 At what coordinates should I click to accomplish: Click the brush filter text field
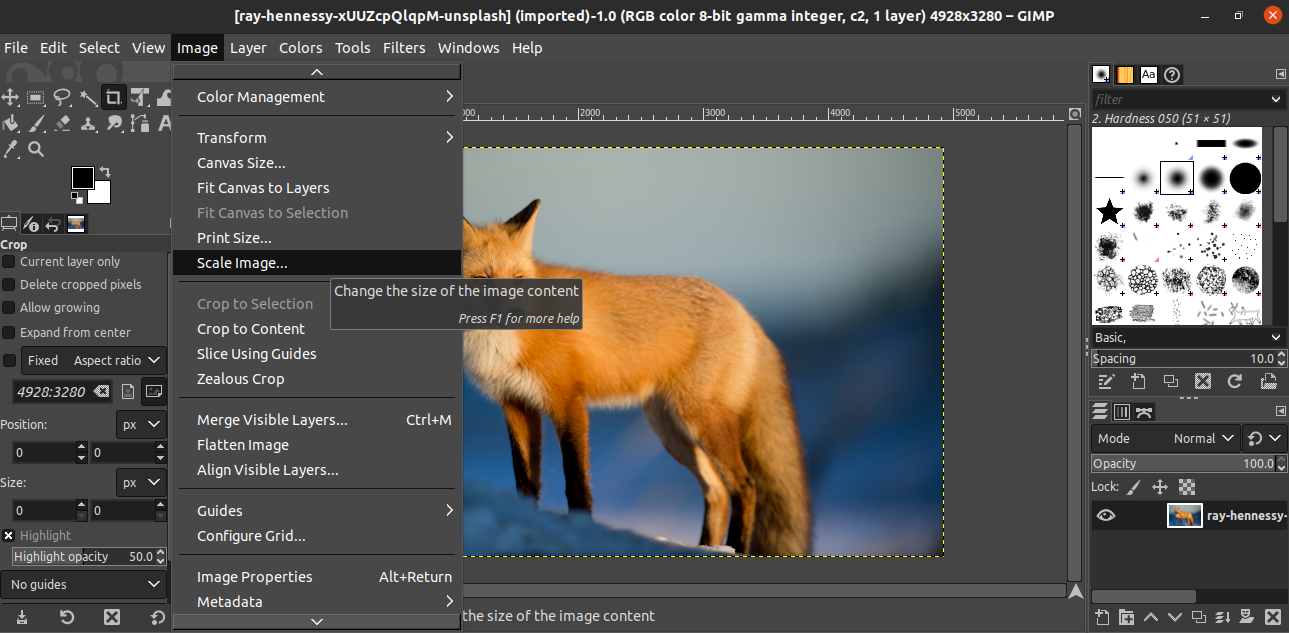click(x=1178, y=99)
